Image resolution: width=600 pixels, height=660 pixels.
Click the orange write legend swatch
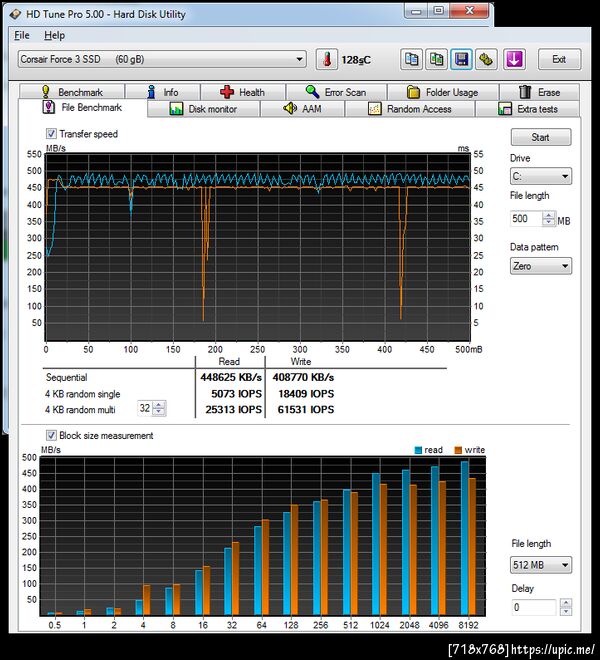[458, 450]
